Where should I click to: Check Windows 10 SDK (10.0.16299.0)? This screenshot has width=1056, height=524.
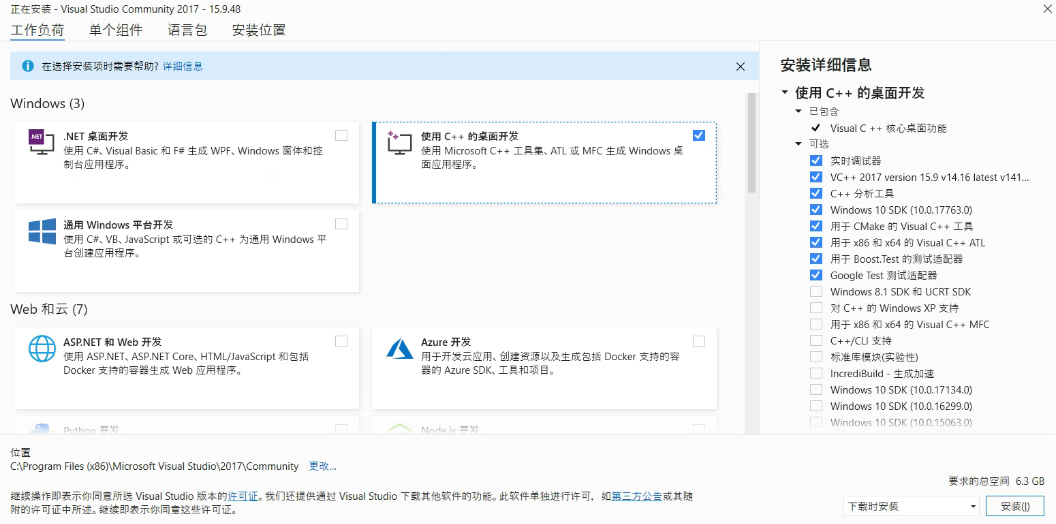(x=816, y=406)
